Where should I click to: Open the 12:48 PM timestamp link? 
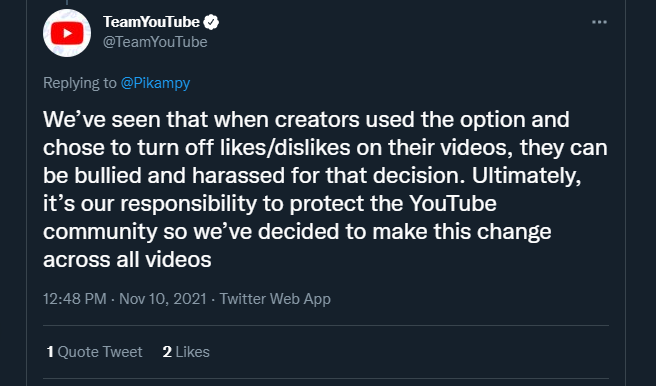click(x=74, y=299)
